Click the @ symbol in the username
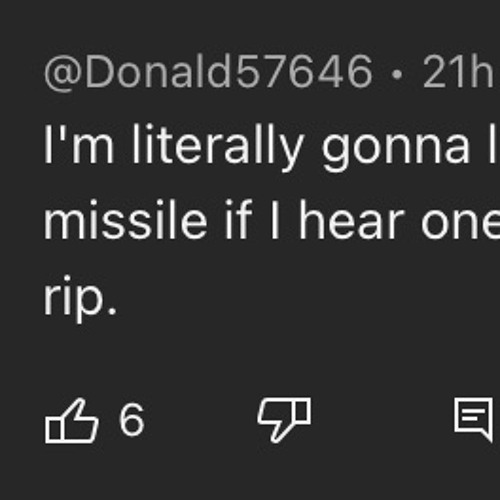The width and height of the screenshot is (500, 500). point(63,73)
